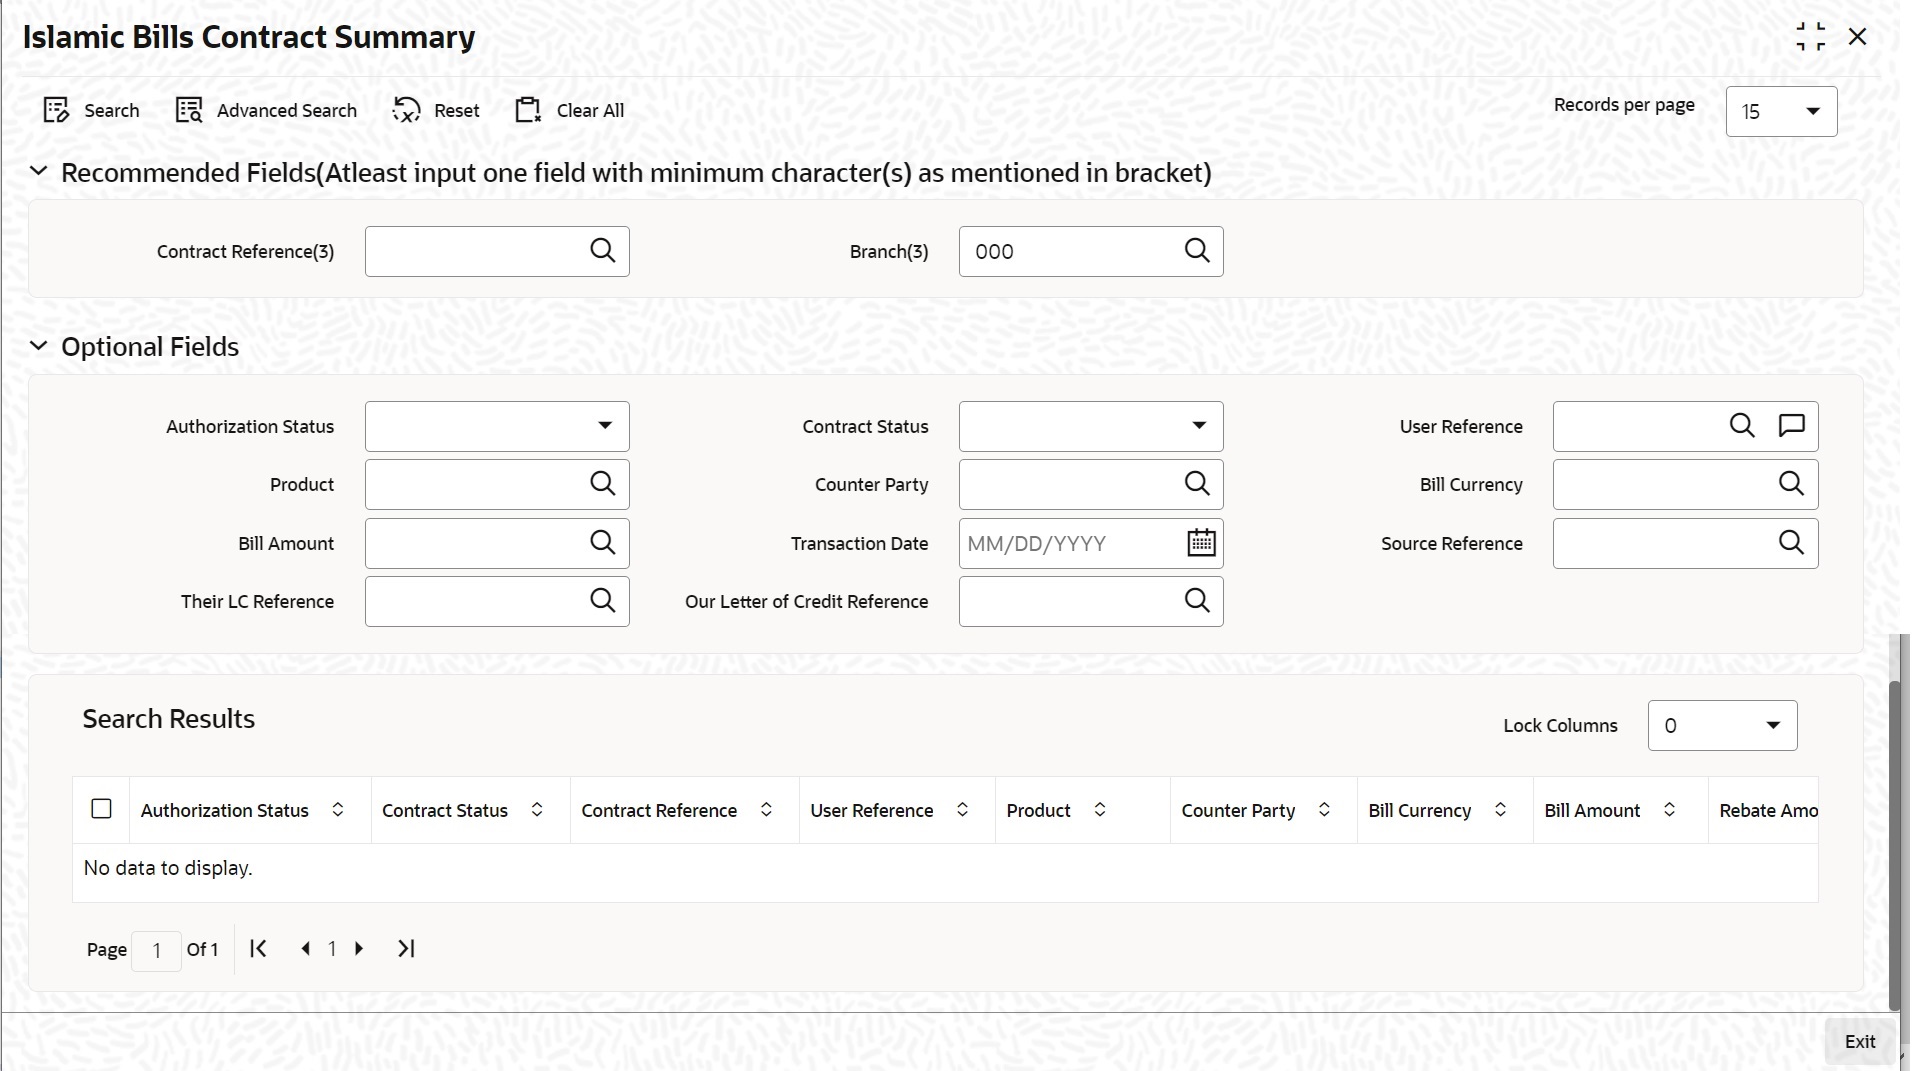This screenshot has height=1071, width=1919.
Task: Click the Search Results heading
Action: (x=168, y=719)
